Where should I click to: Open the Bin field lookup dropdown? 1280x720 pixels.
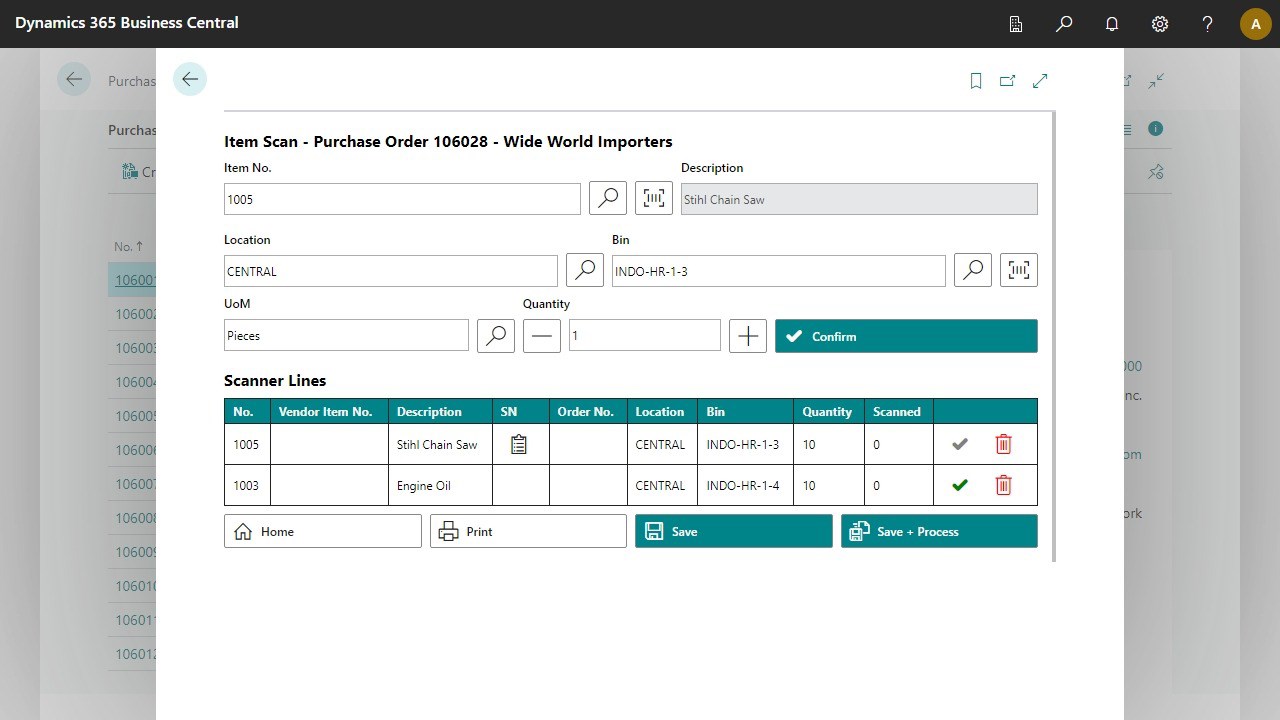pyautogui.click(x=971, y=269)
